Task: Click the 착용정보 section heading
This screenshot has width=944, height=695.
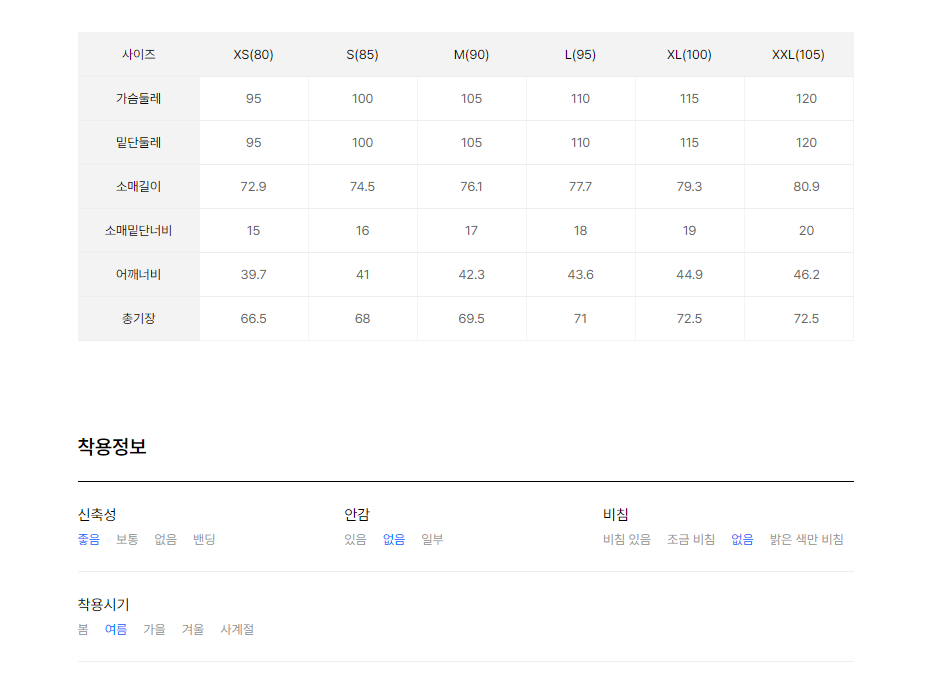Action: click(112, 447)
